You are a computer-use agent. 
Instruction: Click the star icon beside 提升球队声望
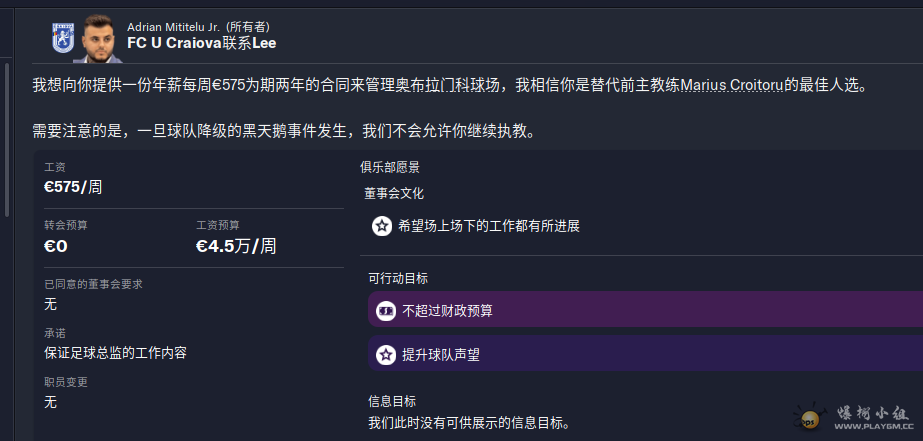point(385,354)
